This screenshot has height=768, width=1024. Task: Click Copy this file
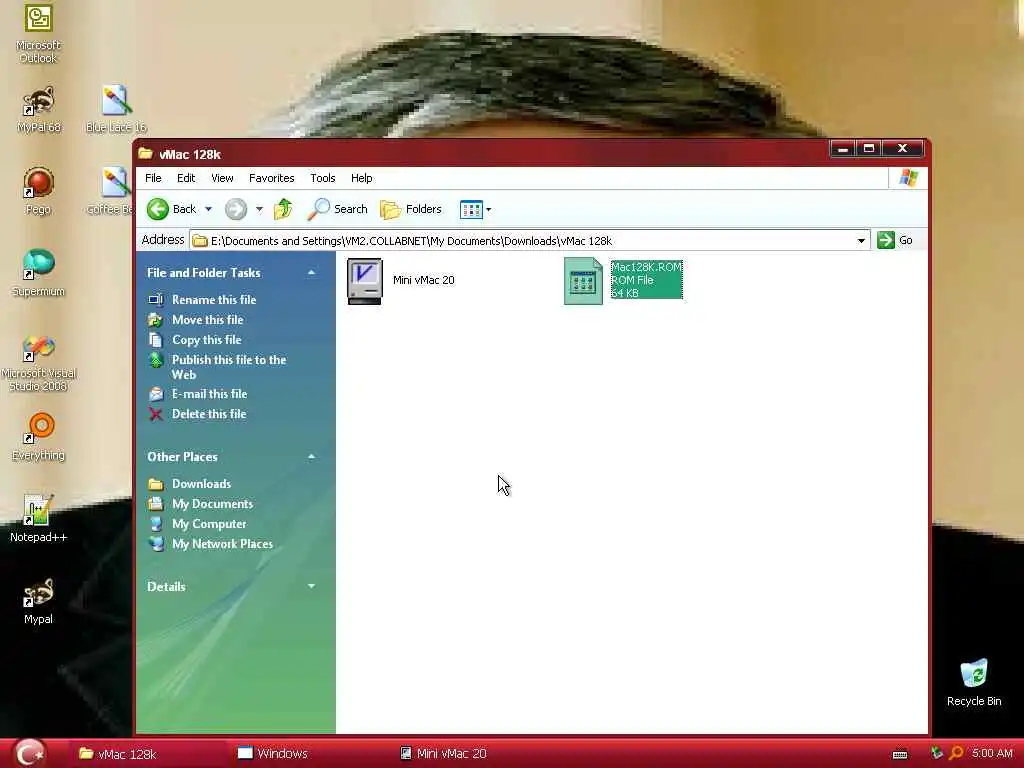pos(195,340)
